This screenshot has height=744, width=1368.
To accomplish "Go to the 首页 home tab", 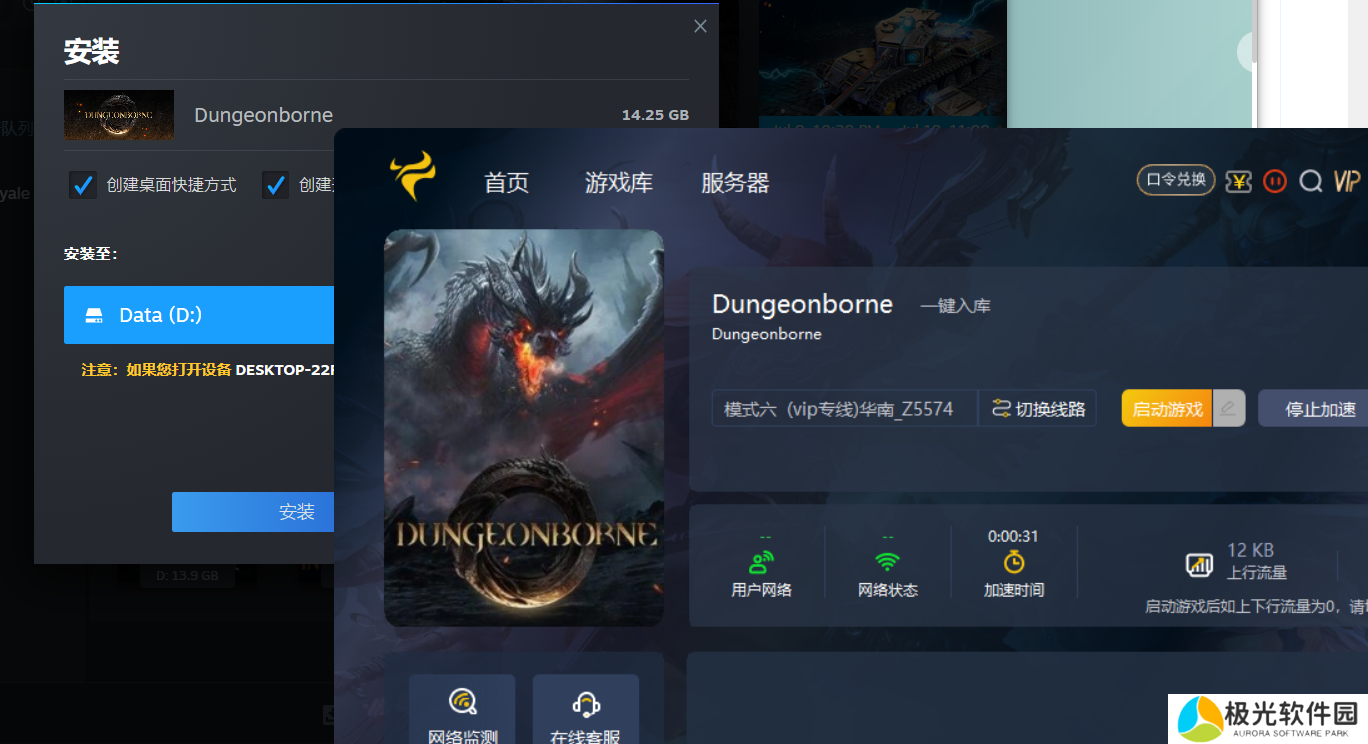I will pos(506,183).
